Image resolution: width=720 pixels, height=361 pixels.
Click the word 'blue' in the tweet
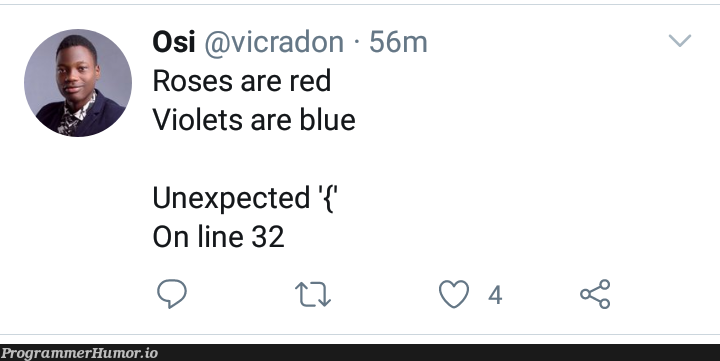[327, 120]
